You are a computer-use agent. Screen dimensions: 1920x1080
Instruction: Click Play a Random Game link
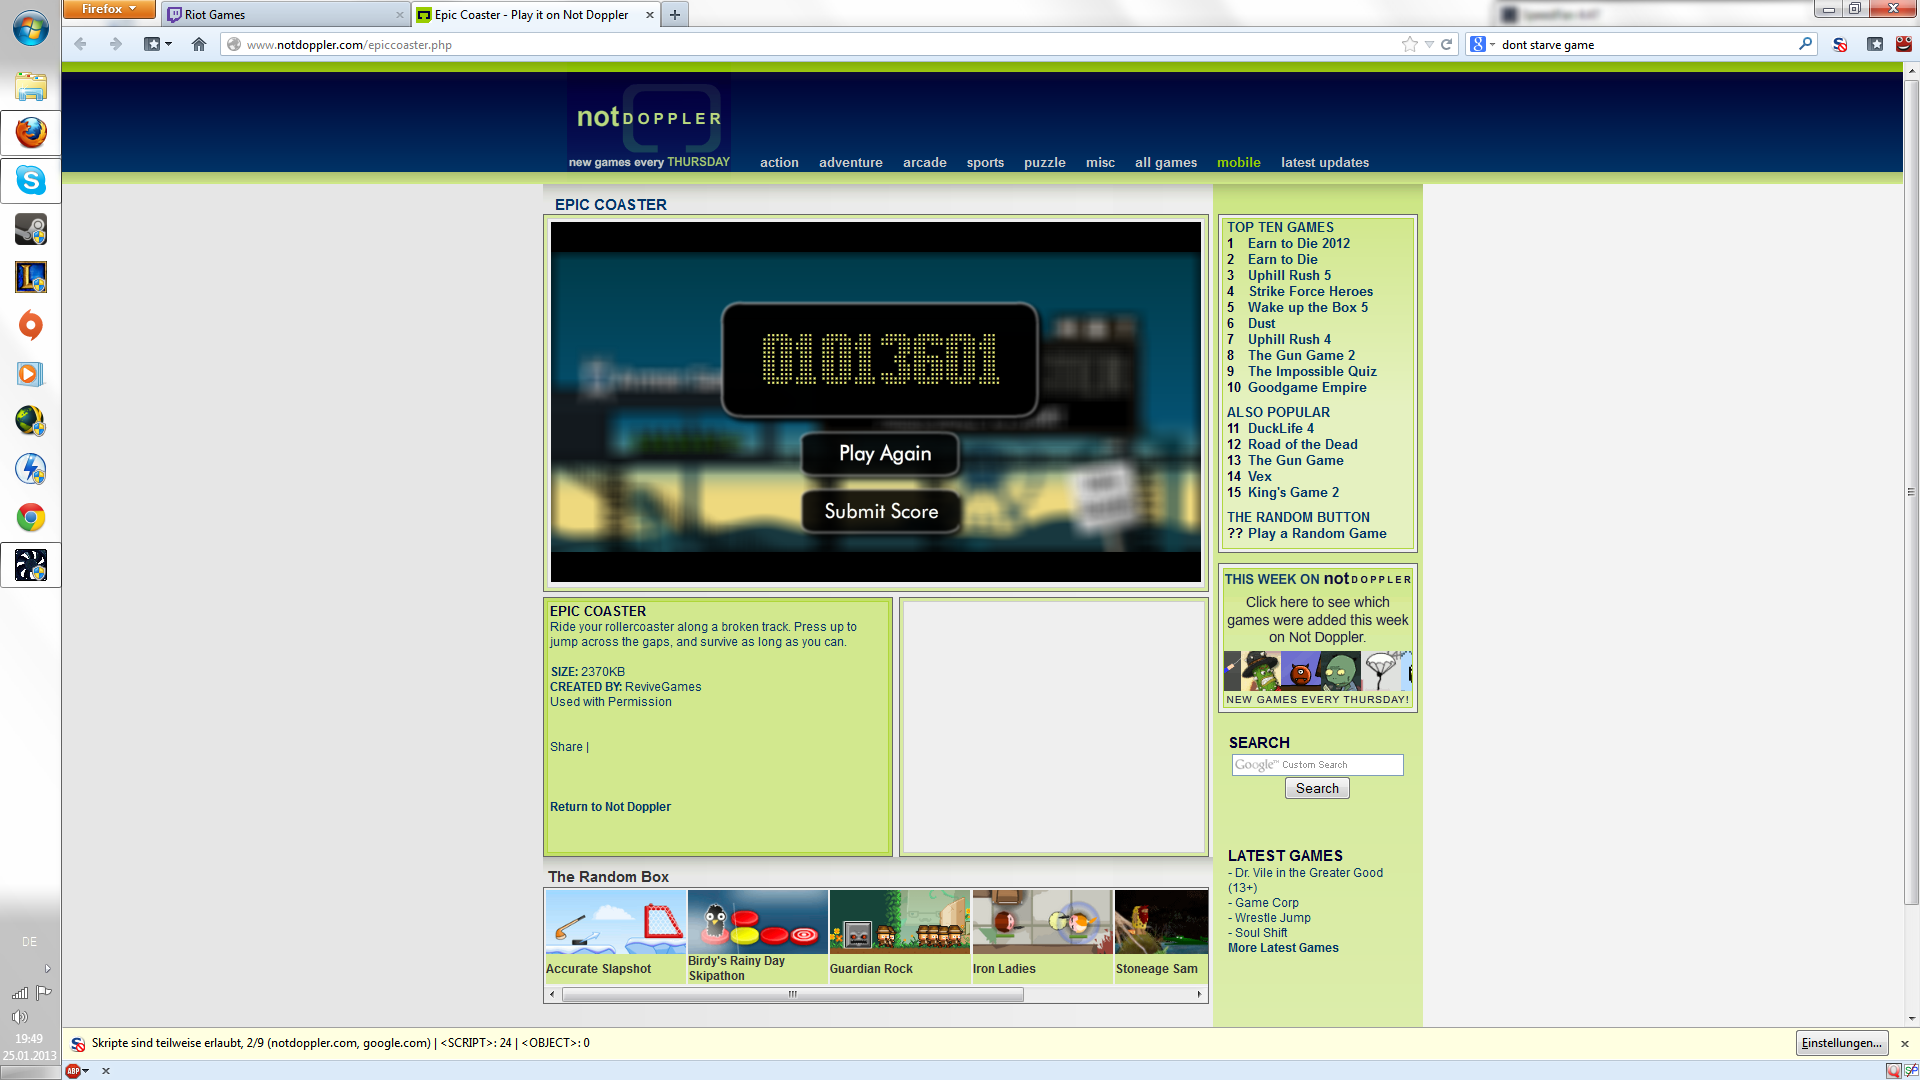click(x=1317, y=533)
